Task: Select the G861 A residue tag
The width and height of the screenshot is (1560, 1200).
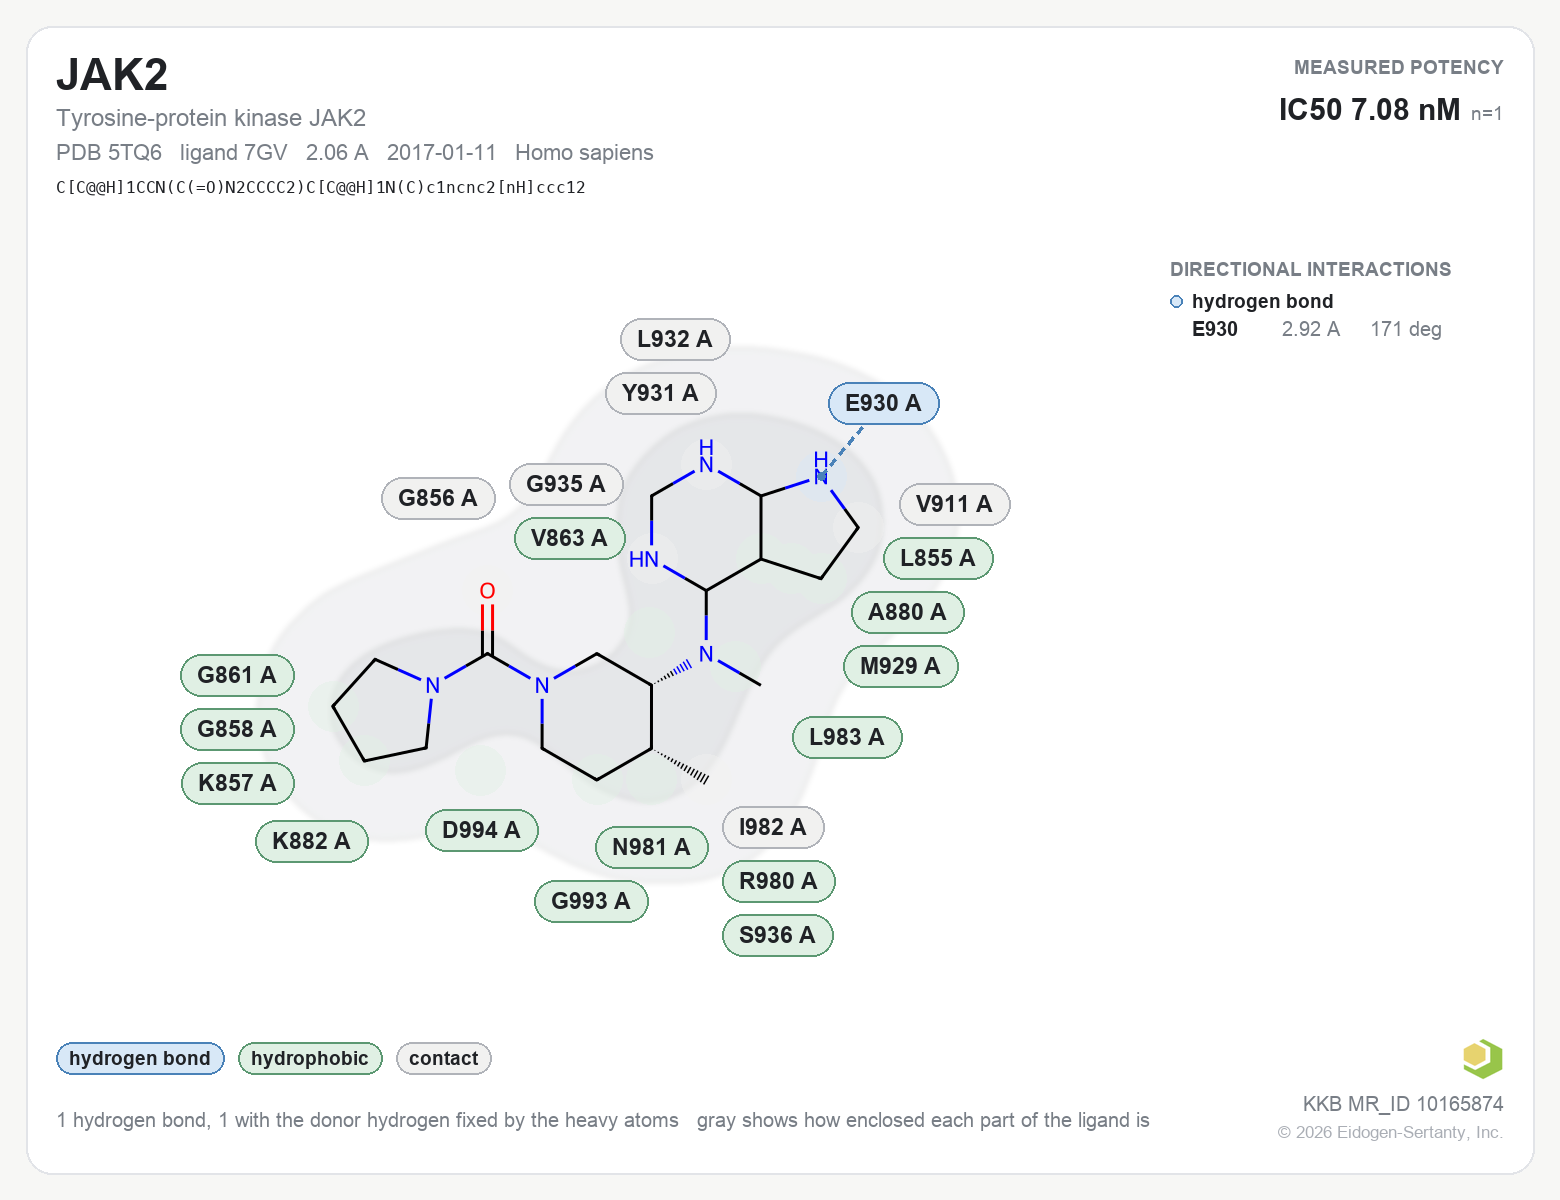Action: coord(237,675)
